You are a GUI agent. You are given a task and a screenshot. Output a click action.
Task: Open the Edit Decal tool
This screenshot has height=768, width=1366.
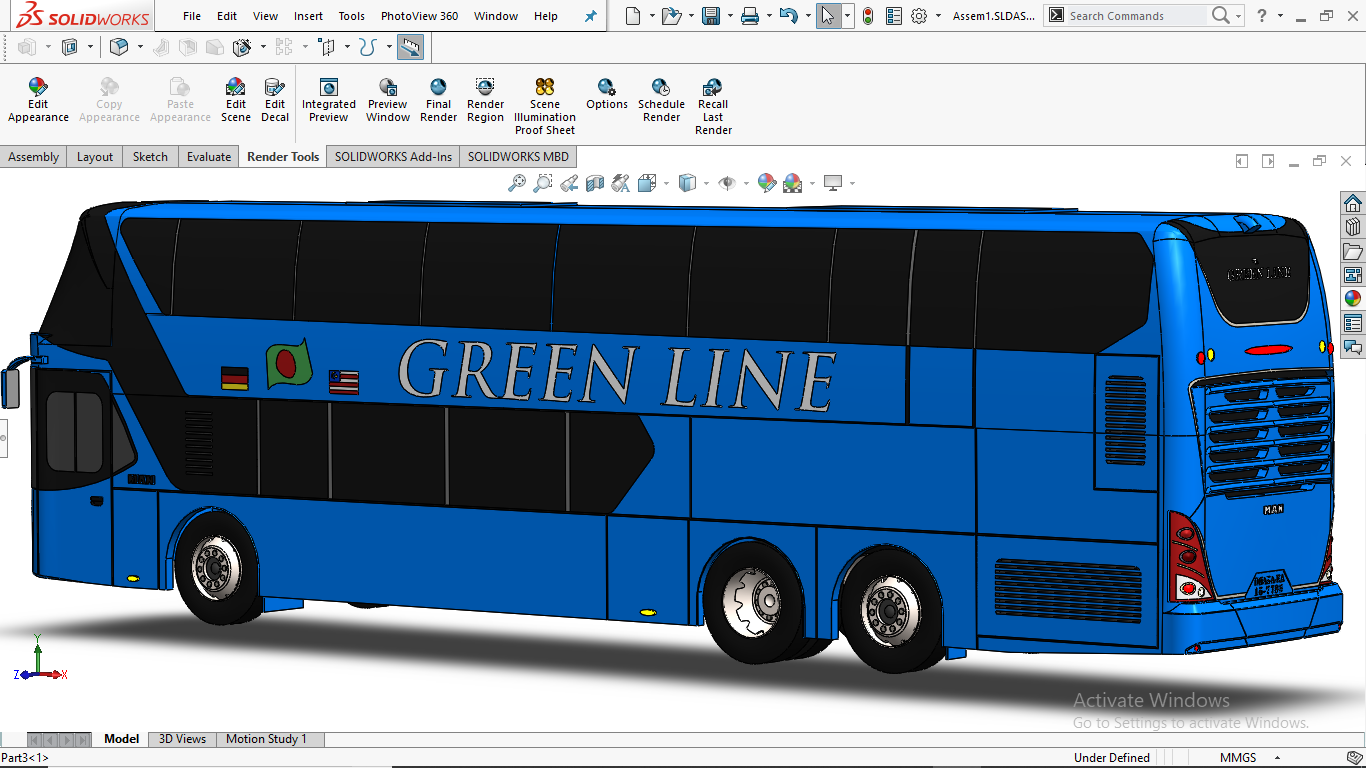(275, 100)
